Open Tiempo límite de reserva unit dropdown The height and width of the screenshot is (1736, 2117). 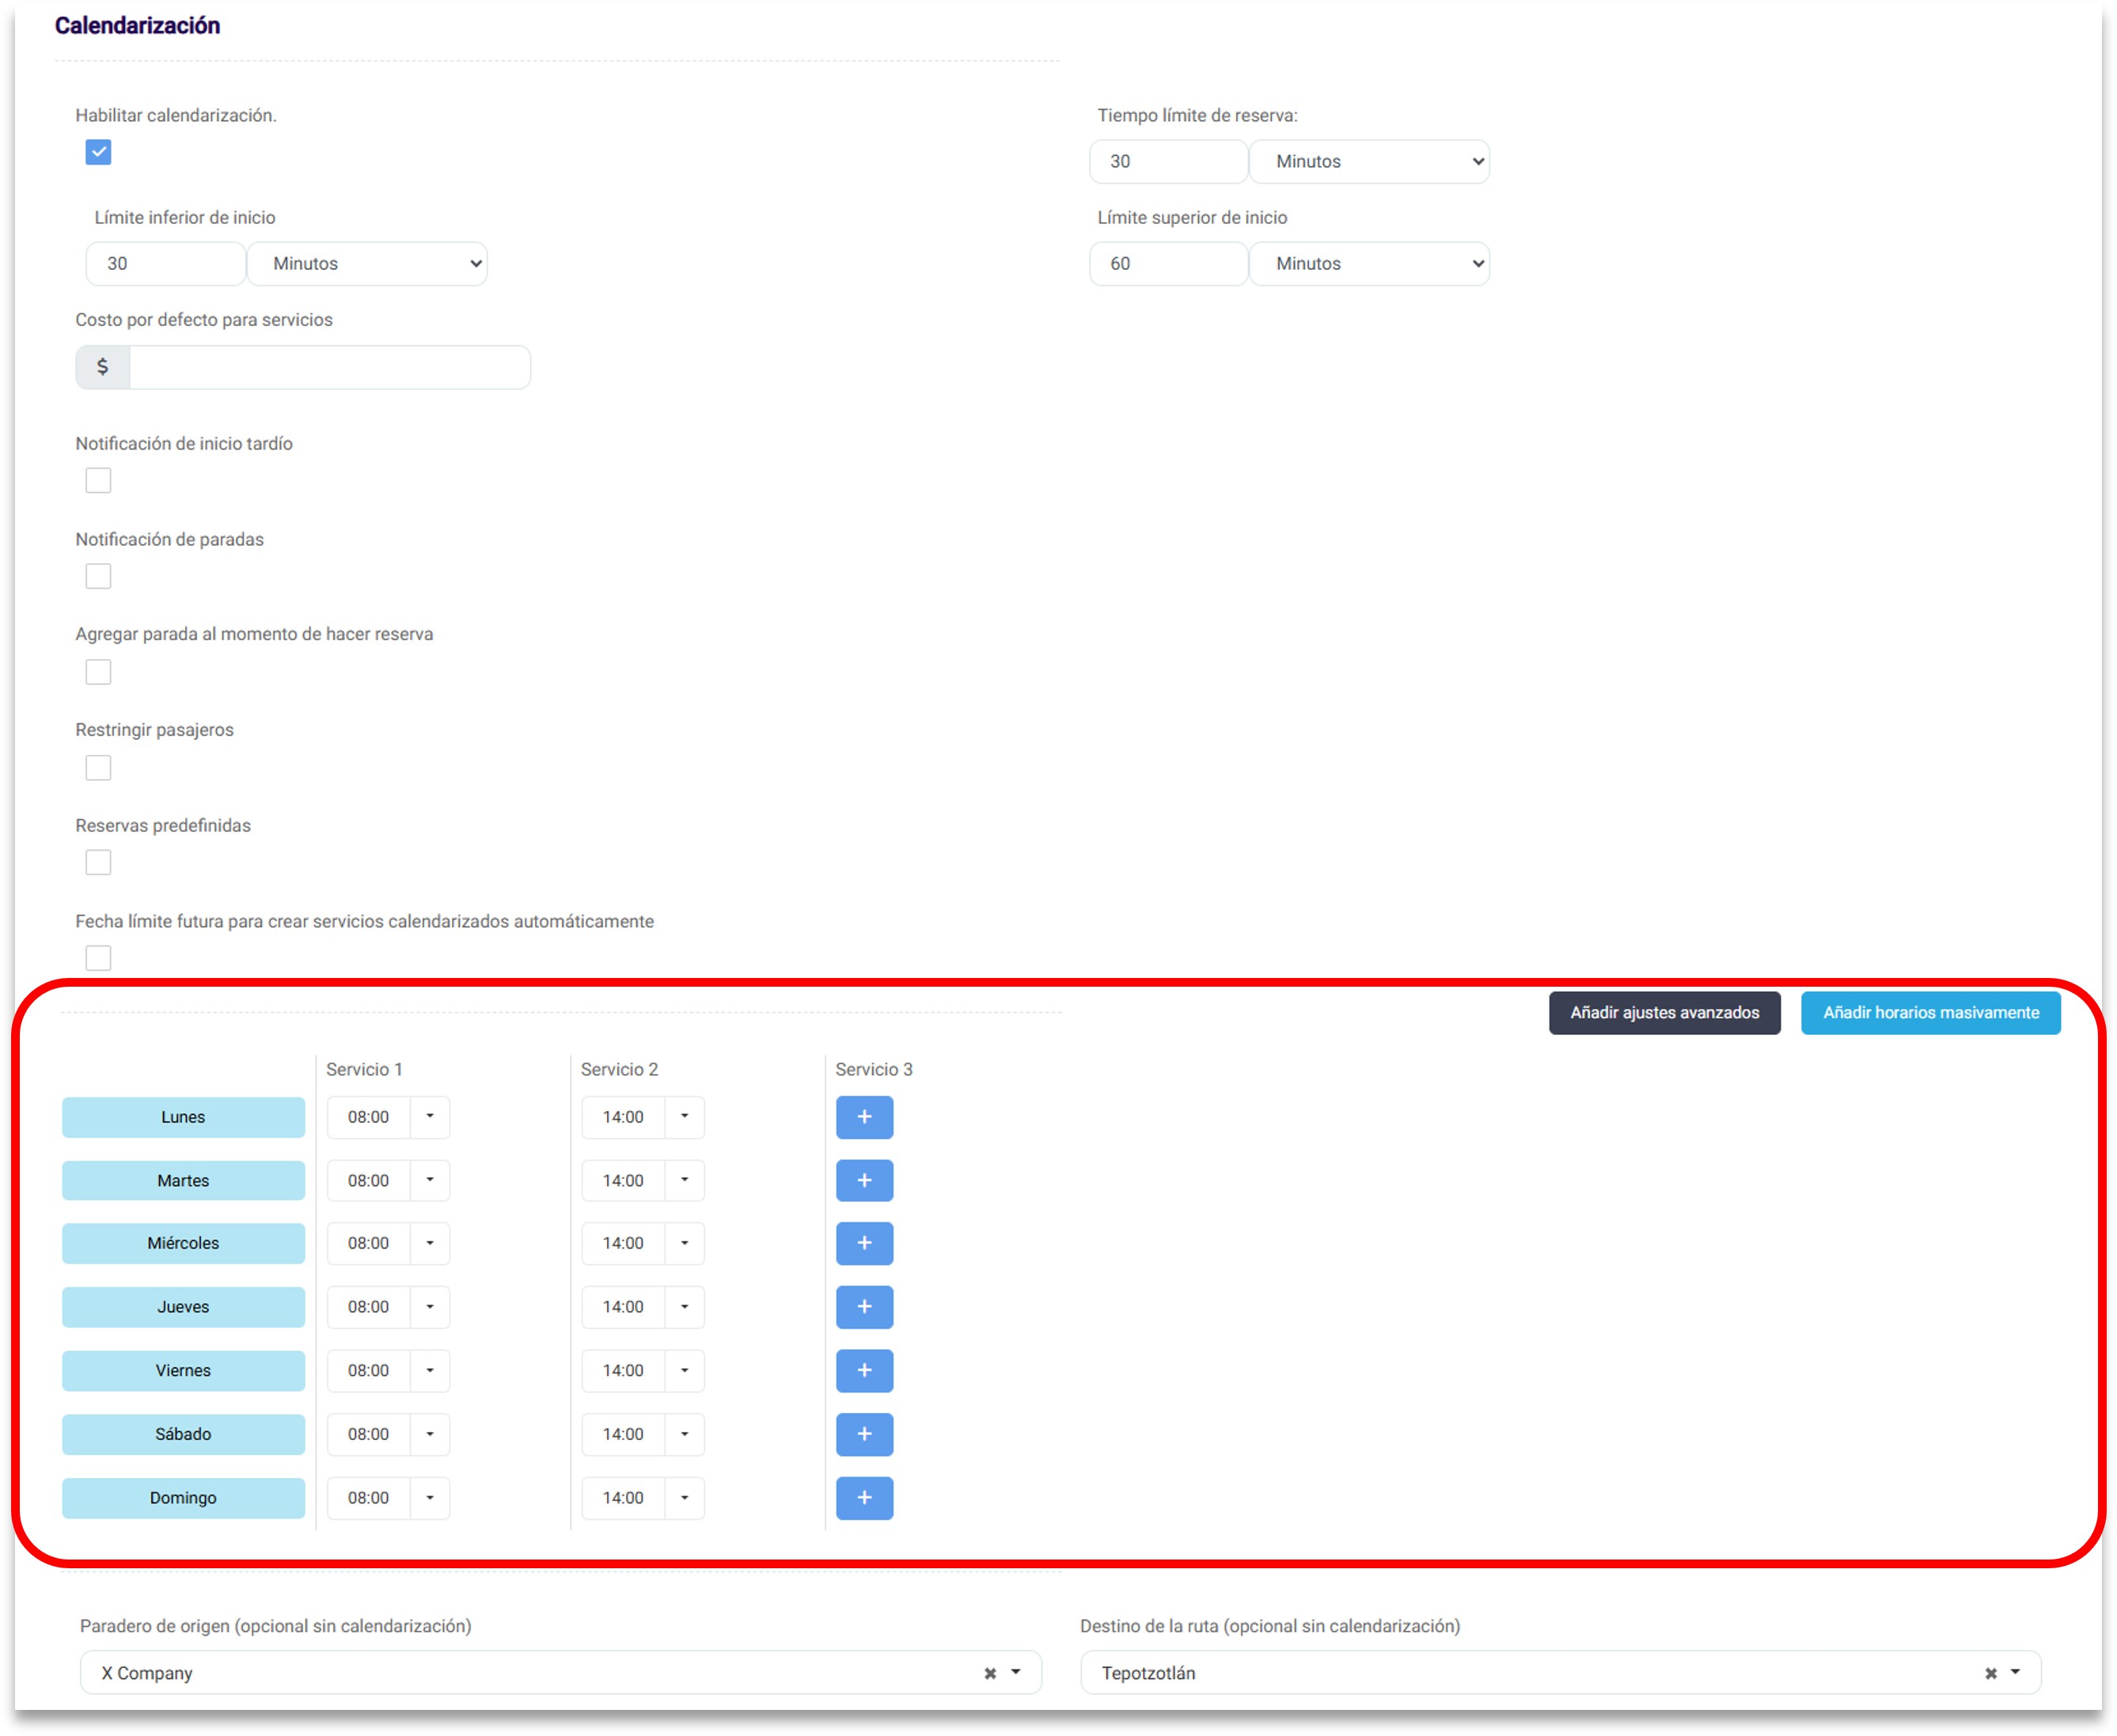(1369, 161)
